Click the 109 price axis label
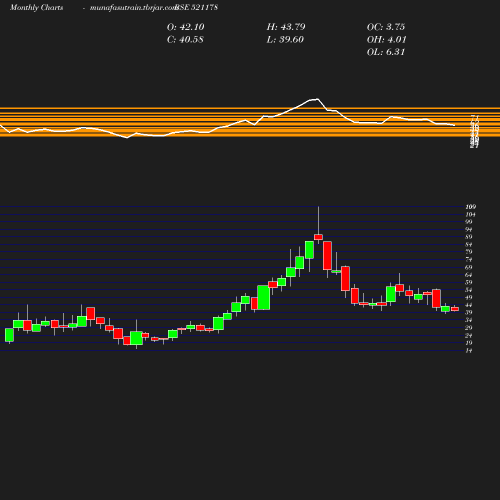Image resolution: width=500 pixels, height=500 pixels. (x=470, y=207)
